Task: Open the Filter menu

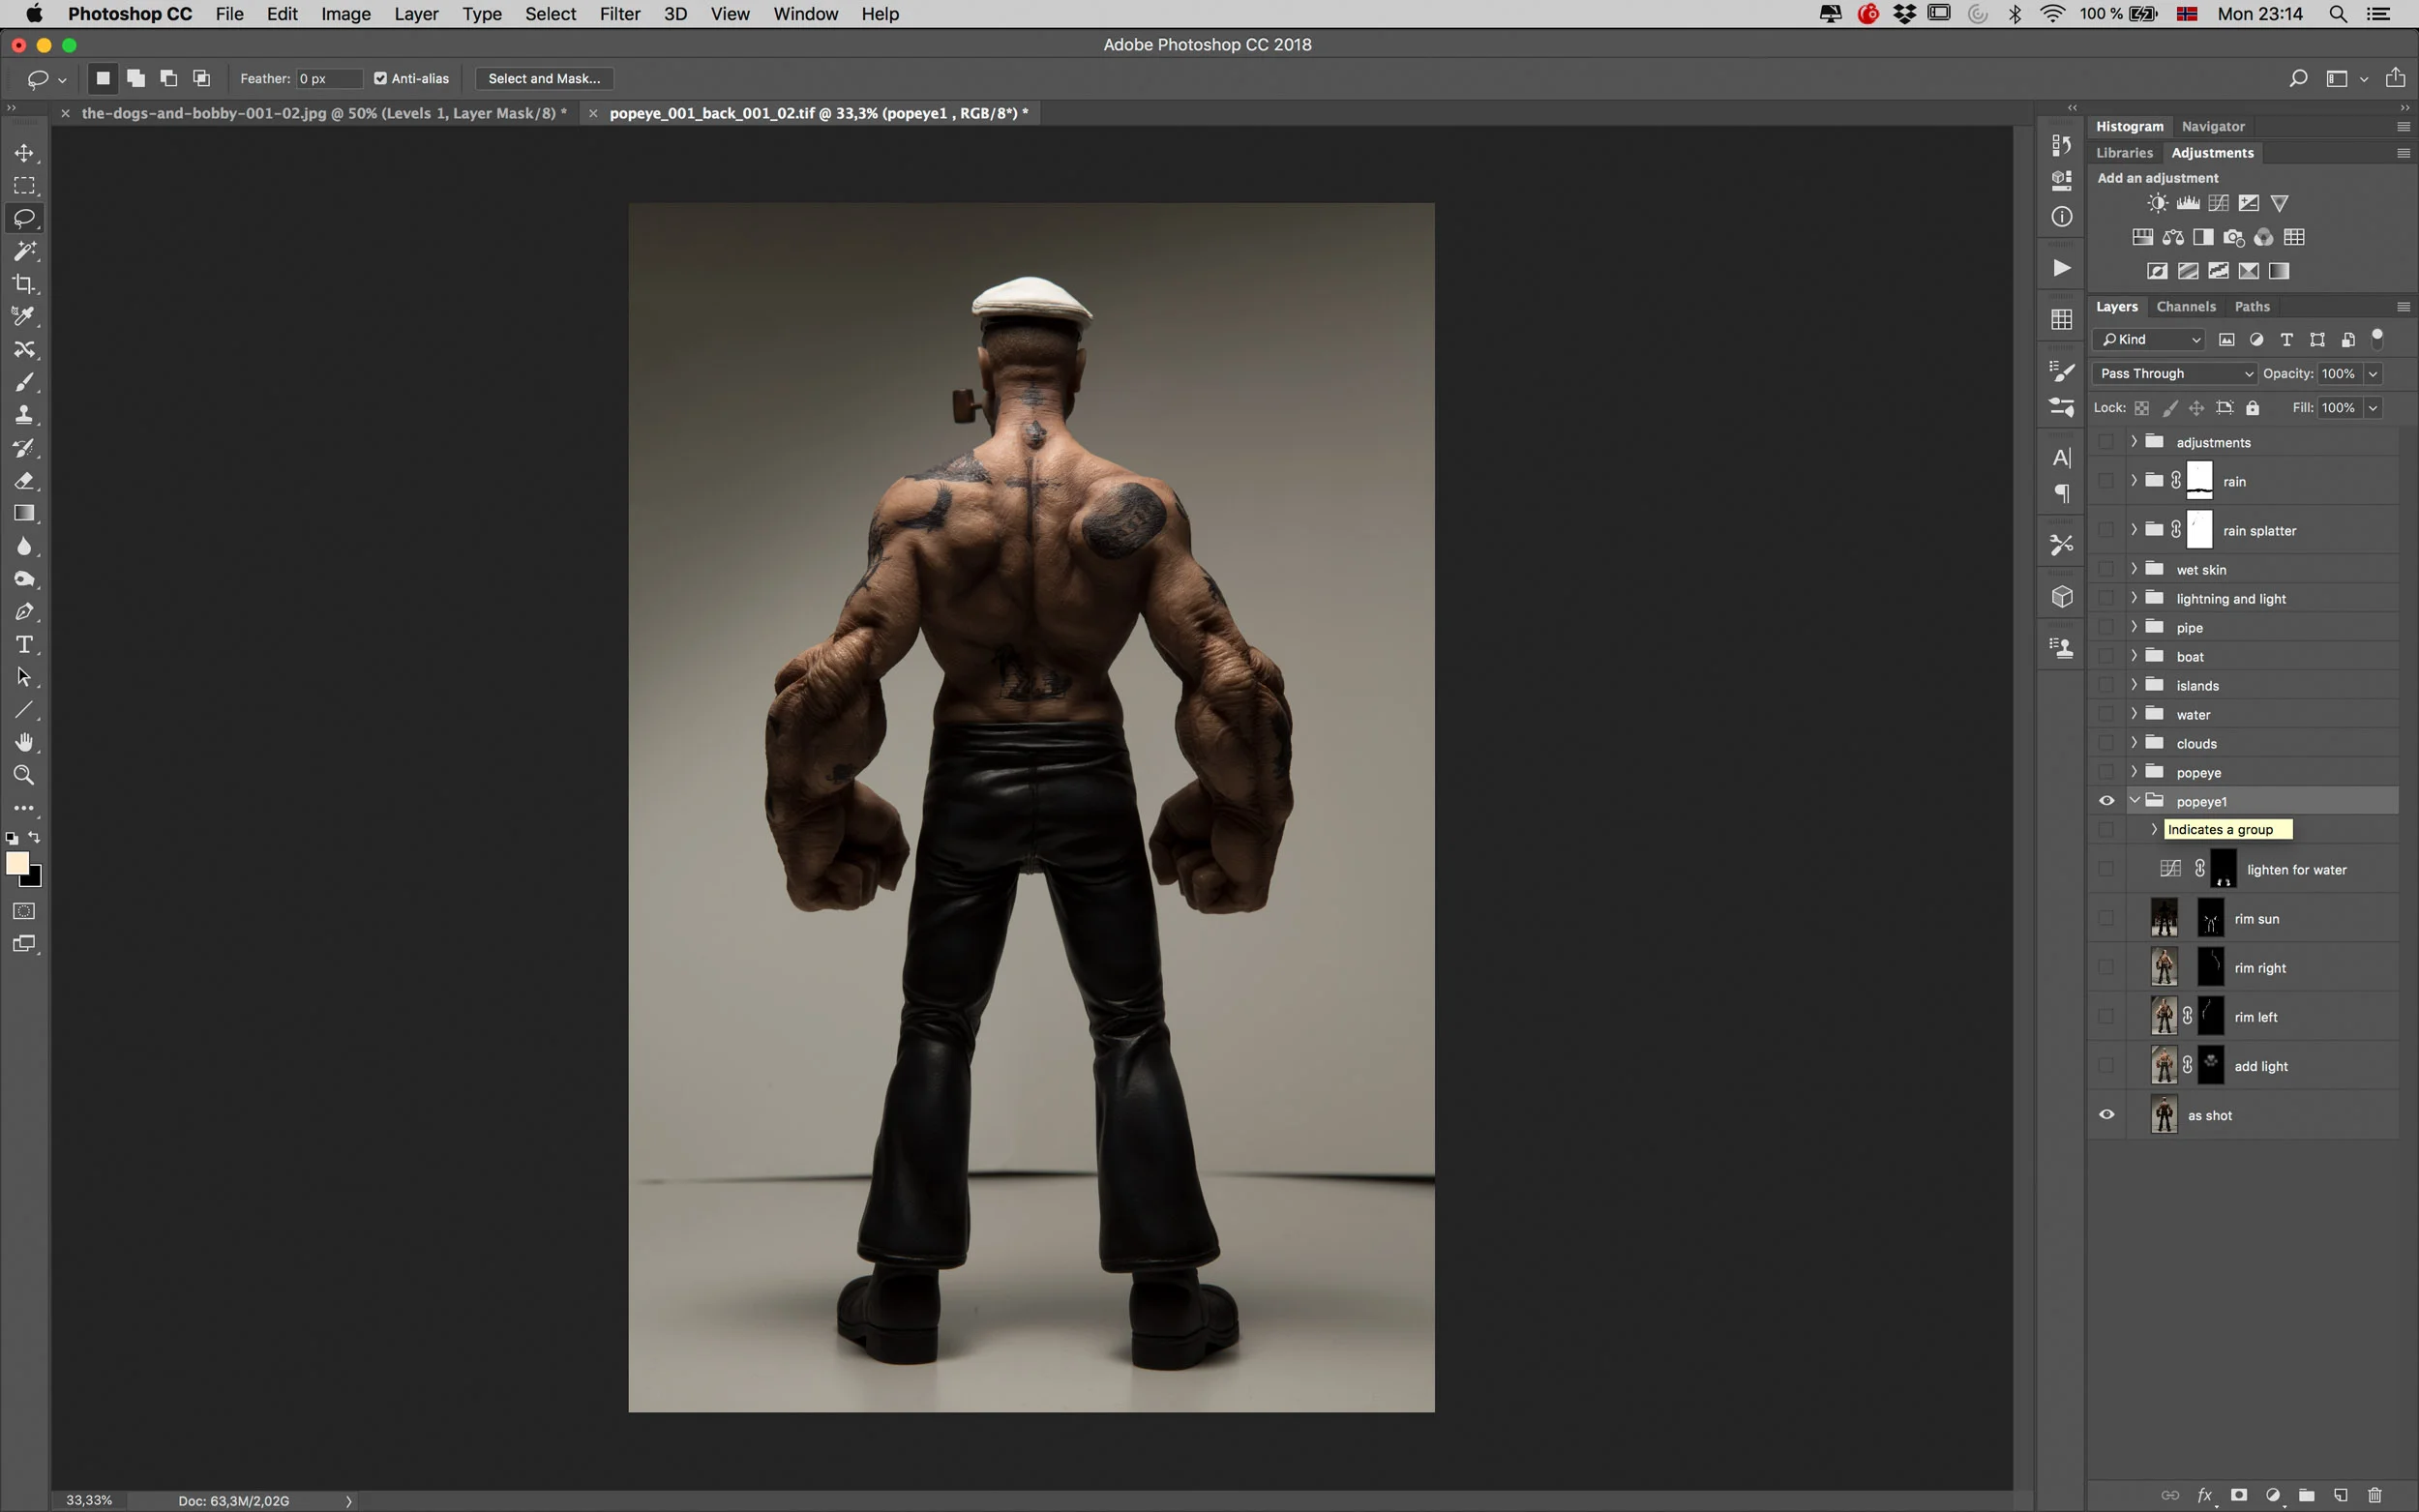Action: tap(619, 14)
